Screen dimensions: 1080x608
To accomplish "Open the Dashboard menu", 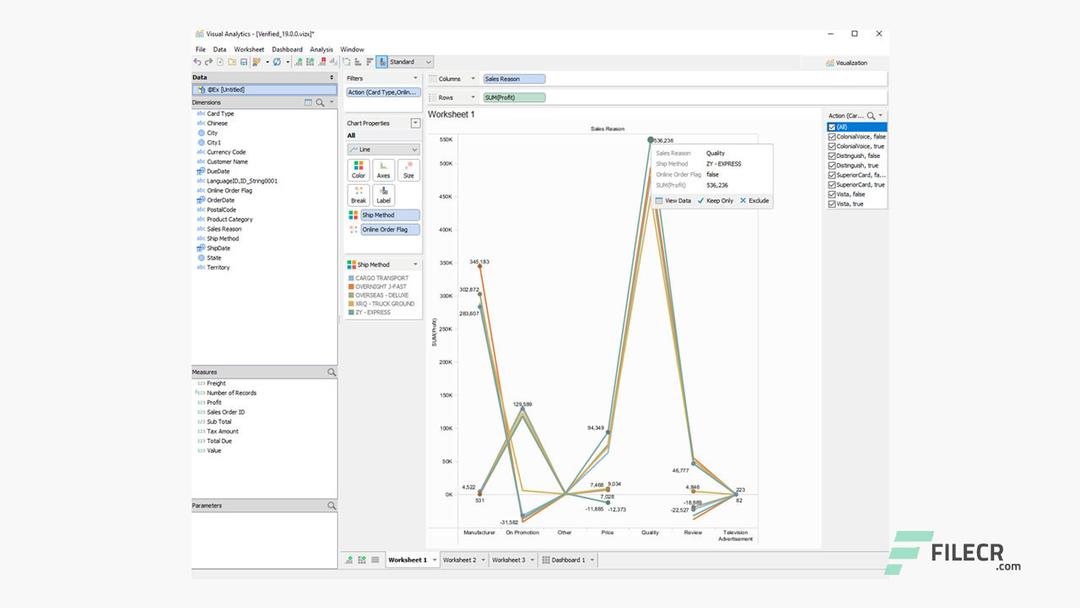I will click(x=287, y=49).
